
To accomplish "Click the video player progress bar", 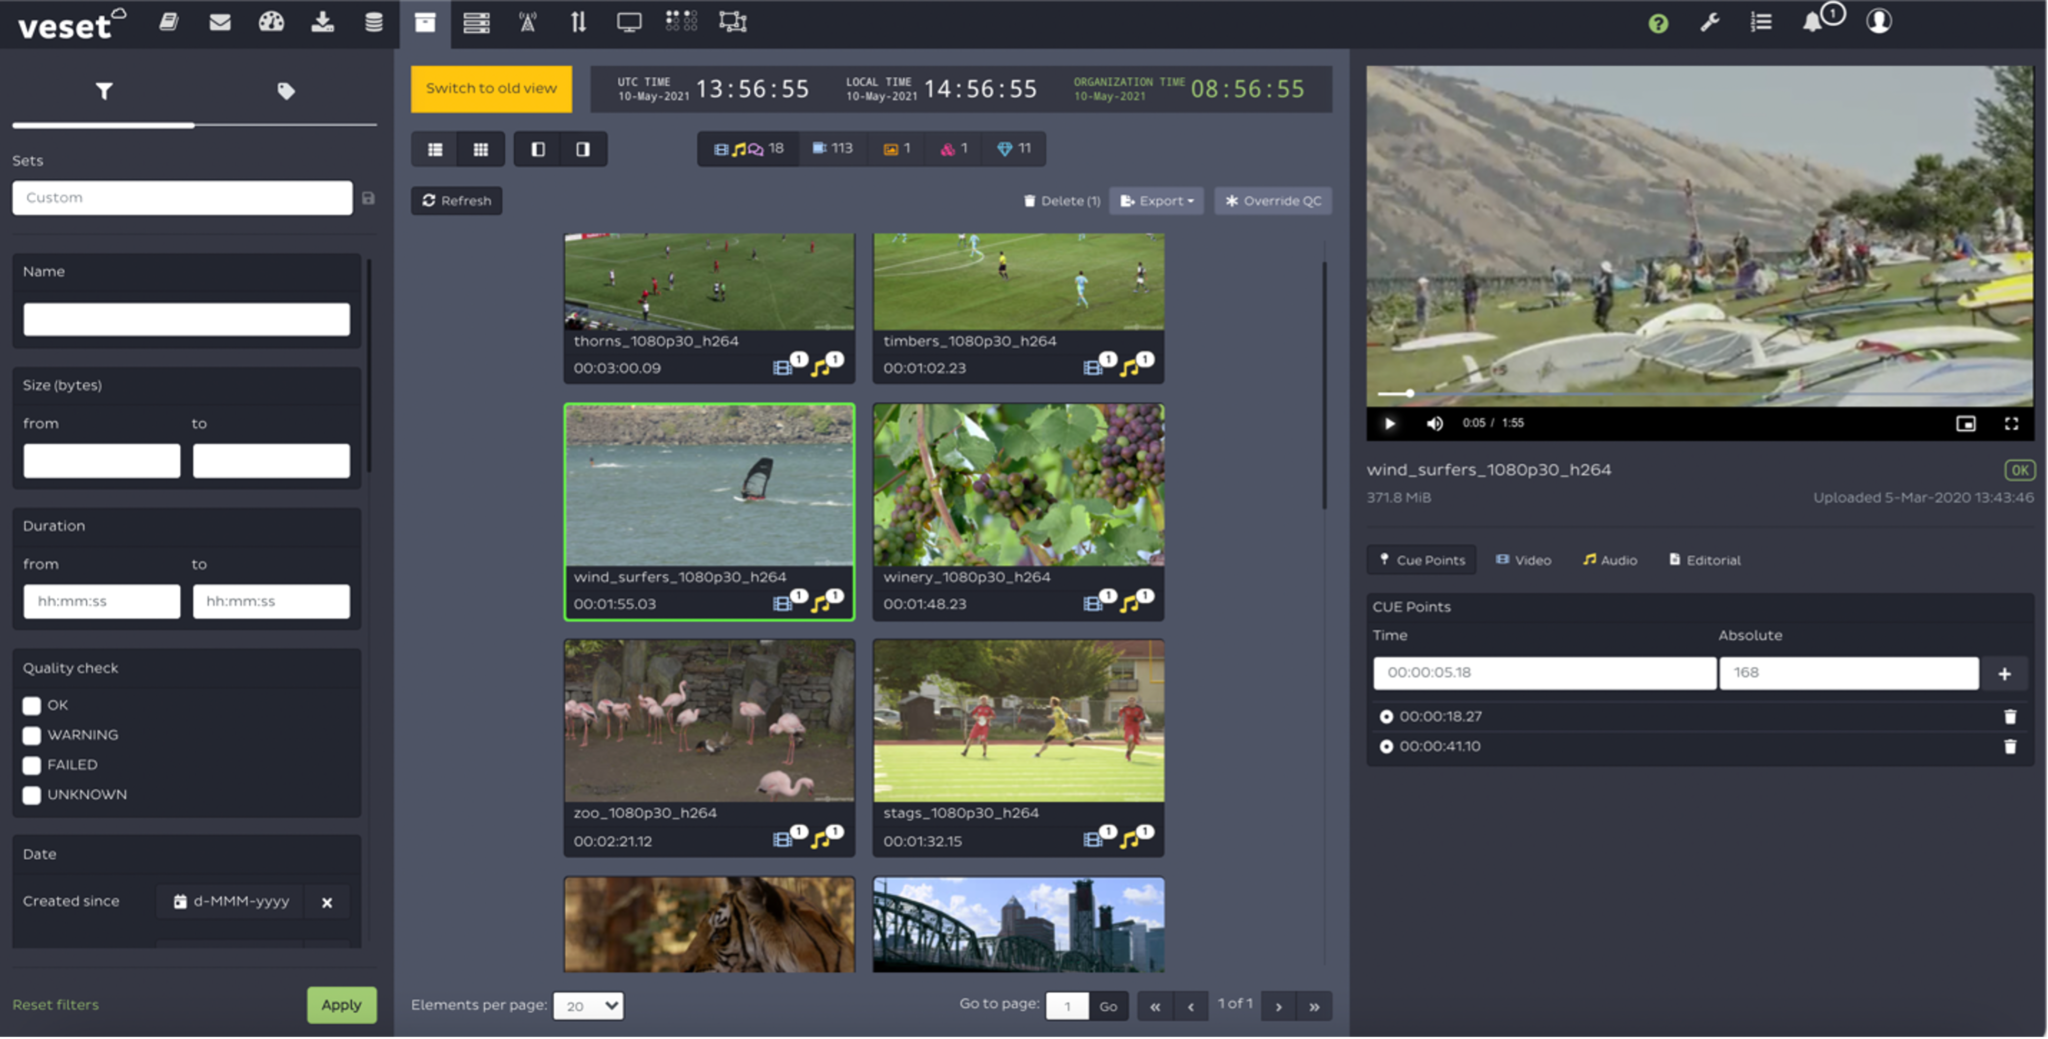I will tap(1700, 394).
